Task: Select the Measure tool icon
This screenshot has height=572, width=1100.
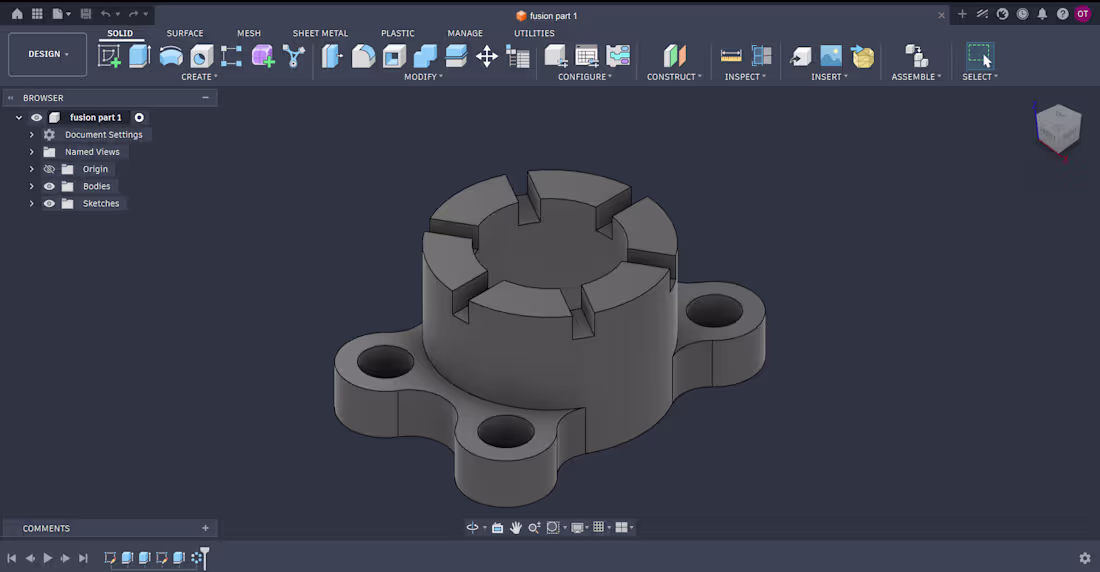Action: pos(731,56)
